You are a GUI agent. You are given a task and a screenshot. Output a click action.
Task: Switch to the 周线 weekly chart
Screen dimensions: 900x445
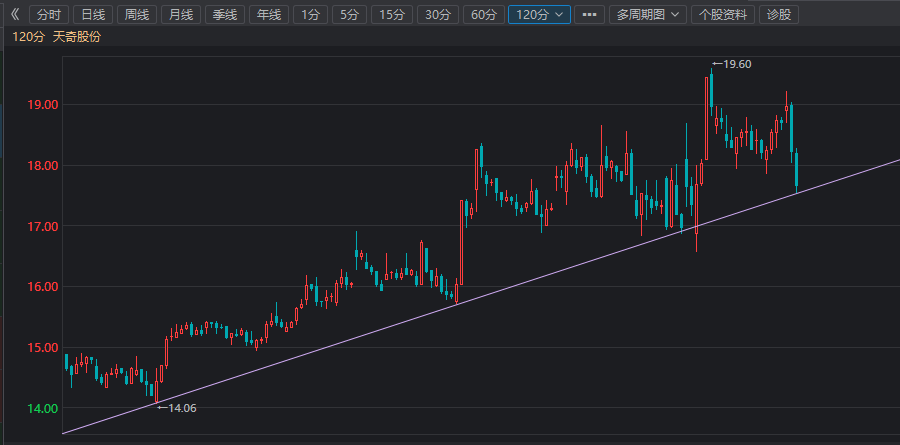137,14
